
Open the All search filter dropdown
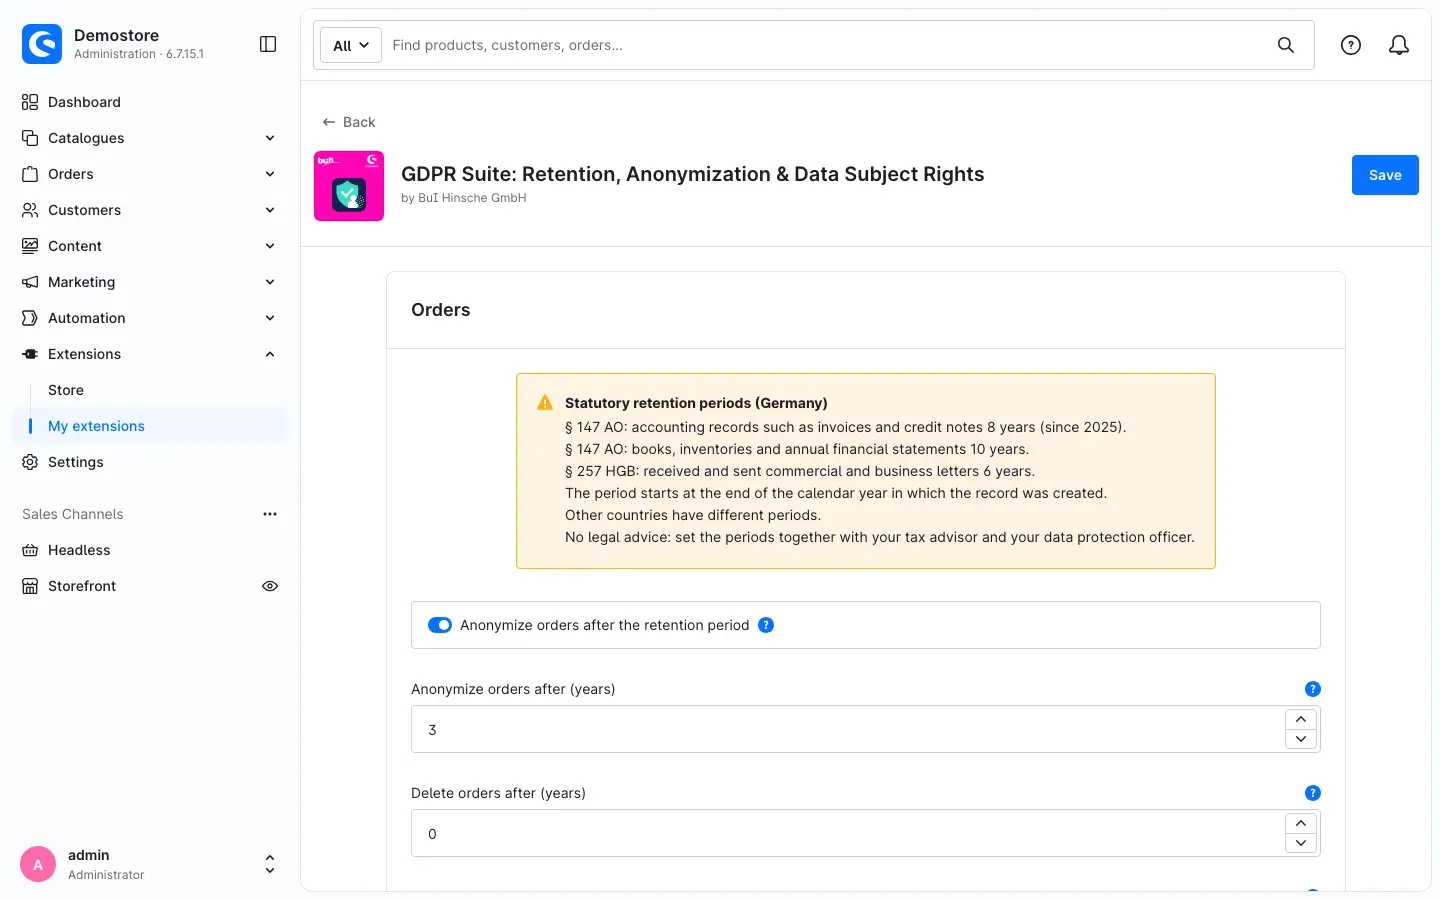(351, 45)
